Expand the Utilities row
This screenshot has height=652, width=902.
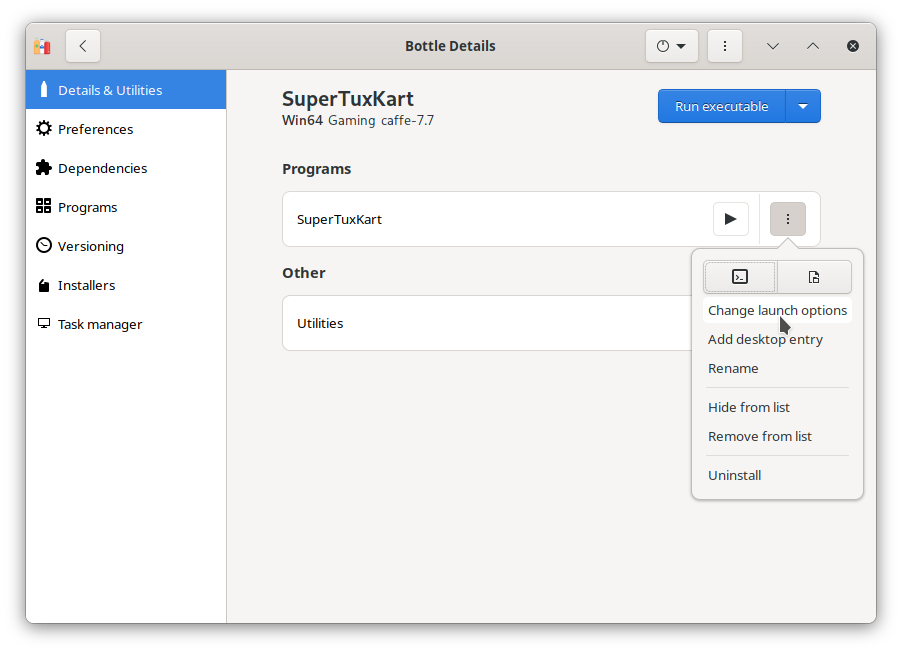(x=487, y=323)
